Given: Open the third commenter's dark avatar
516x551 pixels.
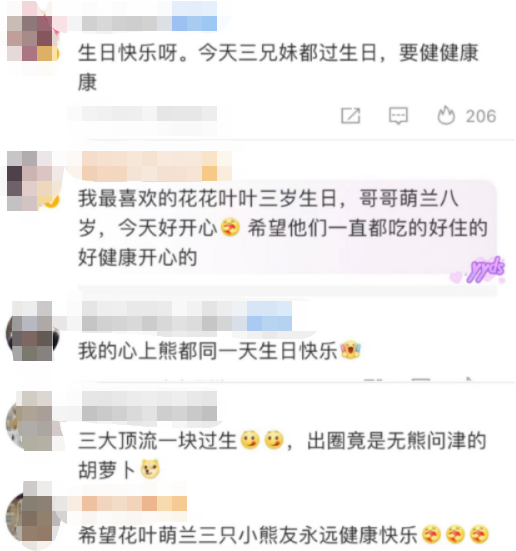Looking at the screenshot, I should [x=32, y=332].
